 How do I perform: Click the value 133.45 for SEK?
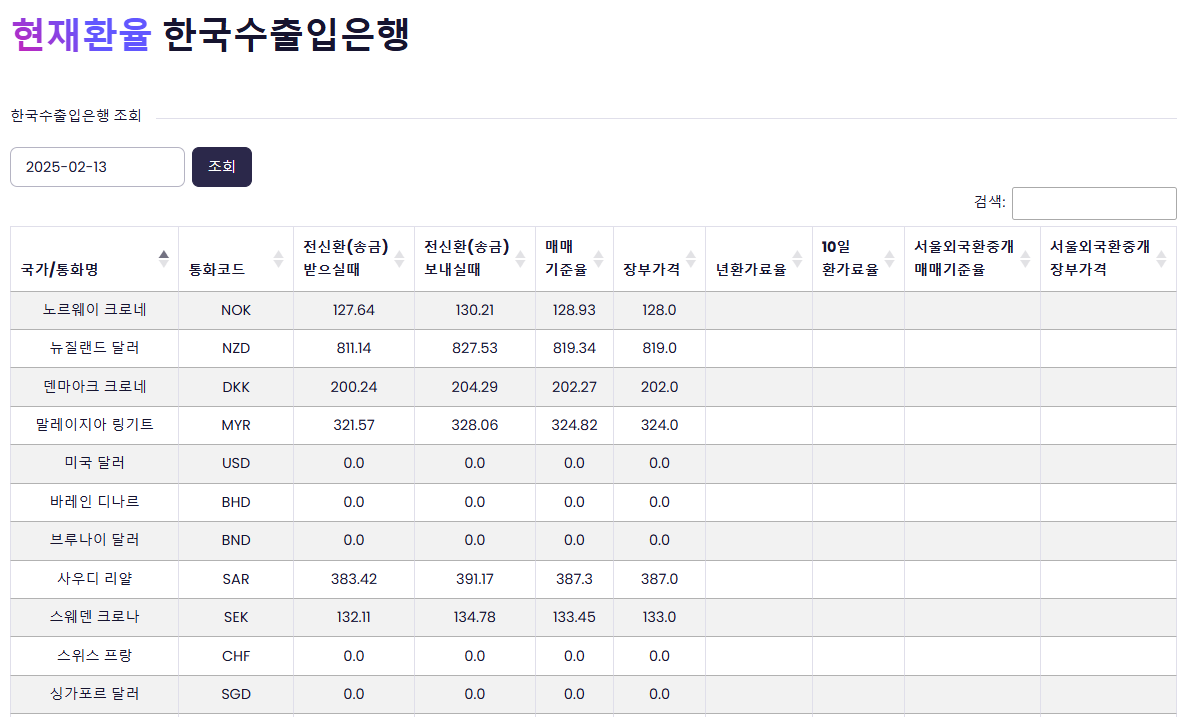[x=574, y=618]
